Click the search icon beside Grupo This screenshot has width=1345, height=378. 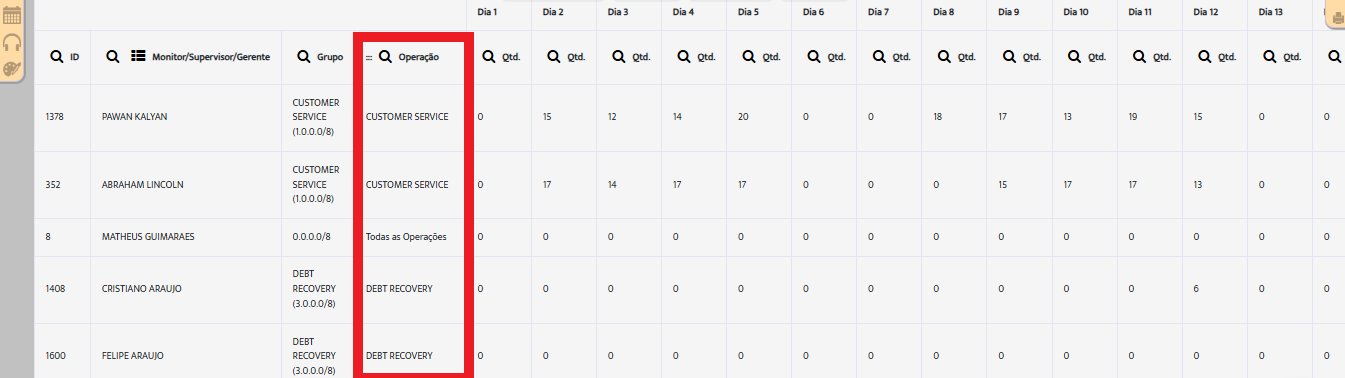point(304,57)
